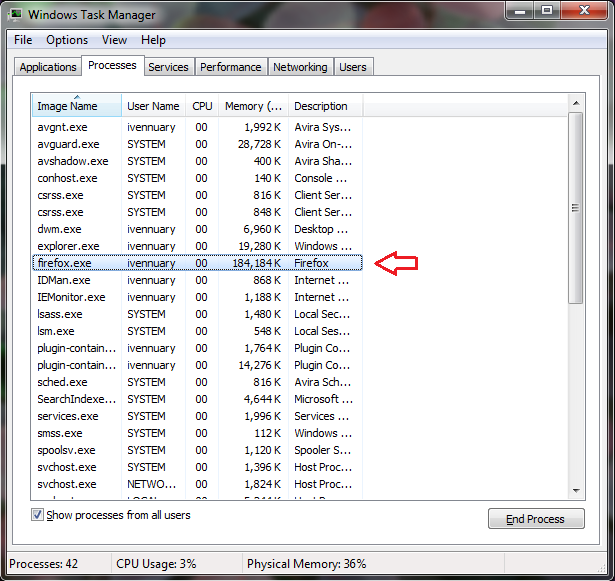This screenshot has width=615, height=581.
Task: Select the services.exe process
Action: (197, 416)
